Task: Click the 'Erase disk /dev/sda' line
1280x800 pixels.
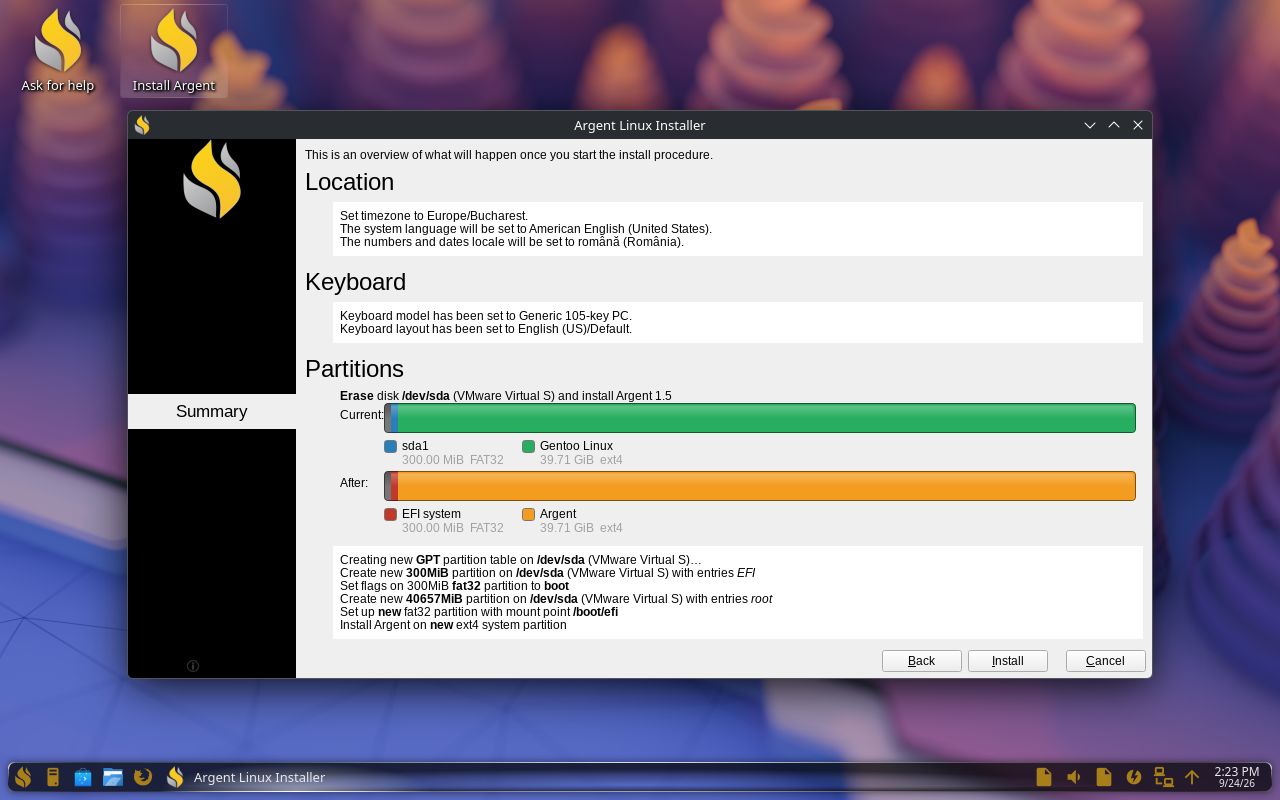Action: tap(506, 396)
